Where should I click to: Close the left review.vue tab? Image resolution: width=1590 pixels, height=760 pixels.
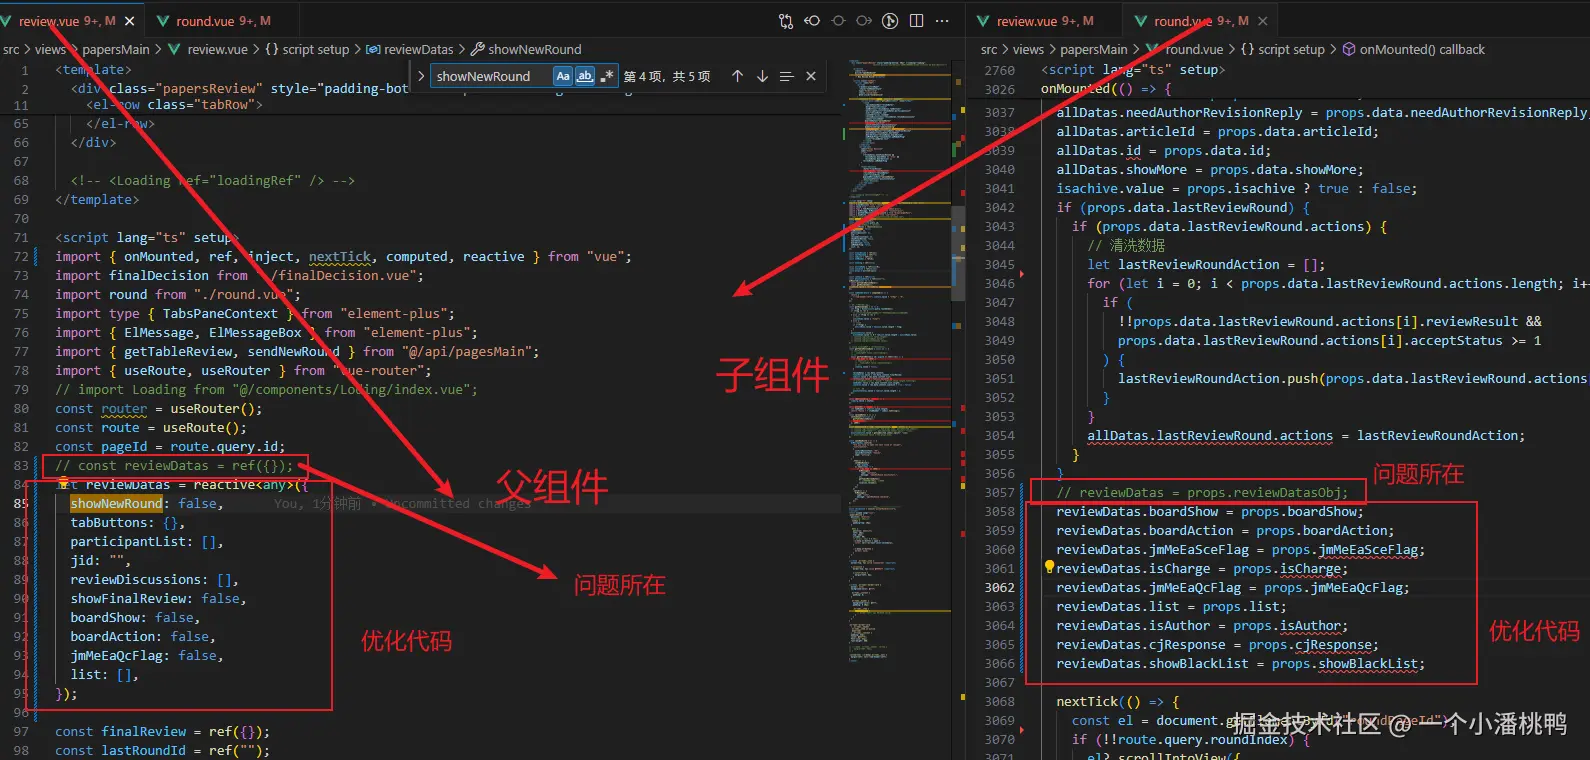pos(129,21)
